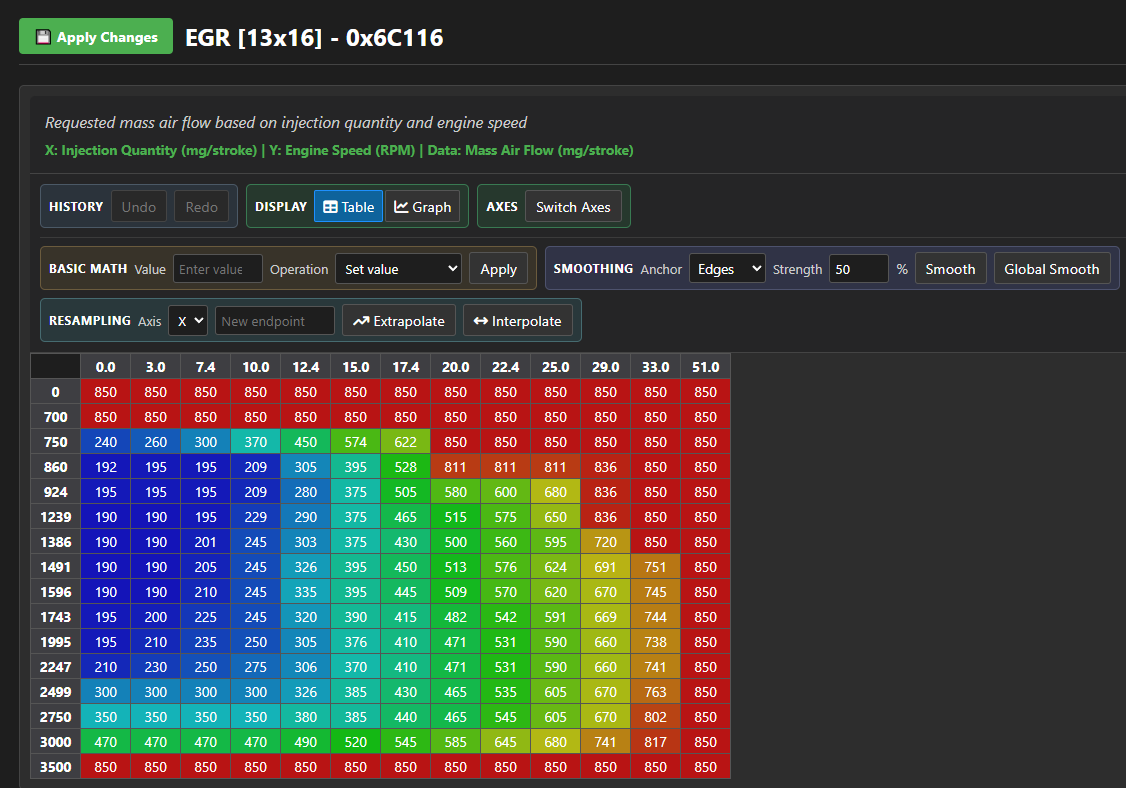Click the Interpolate button
The width and height of the screenshot is (1126, 788).
[517, 321]
